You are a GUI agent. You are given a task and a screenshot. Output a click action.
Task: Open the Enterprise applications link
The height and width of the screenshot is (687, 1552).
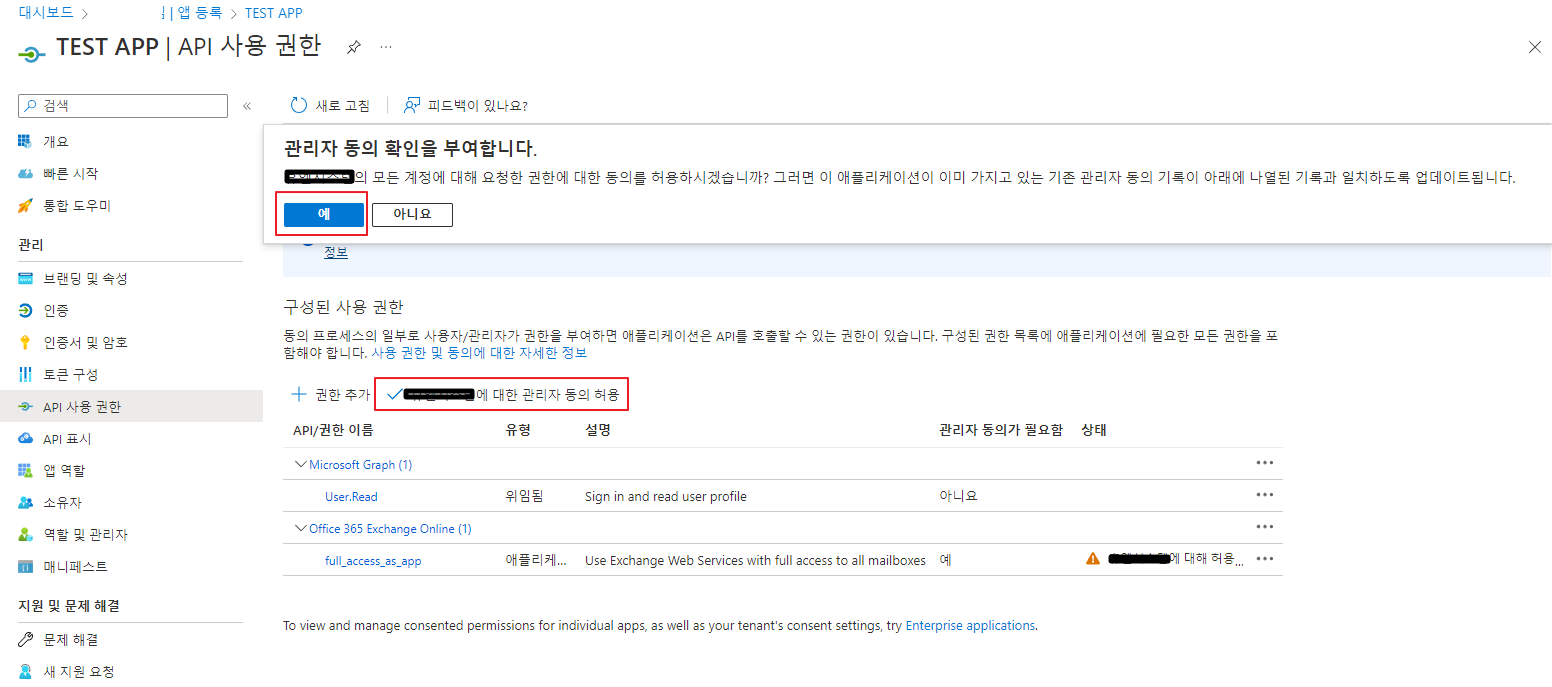970,625
